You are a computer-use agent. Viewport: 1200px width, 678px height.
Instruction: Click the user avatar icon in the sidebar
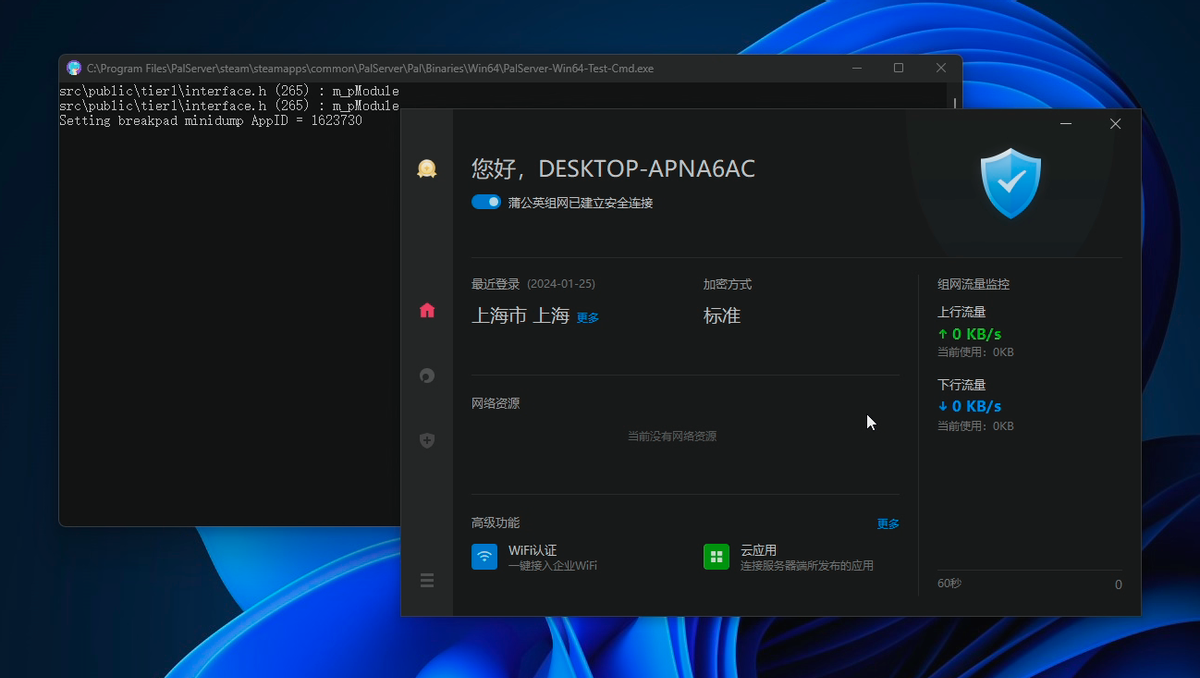tap(427, 169)
